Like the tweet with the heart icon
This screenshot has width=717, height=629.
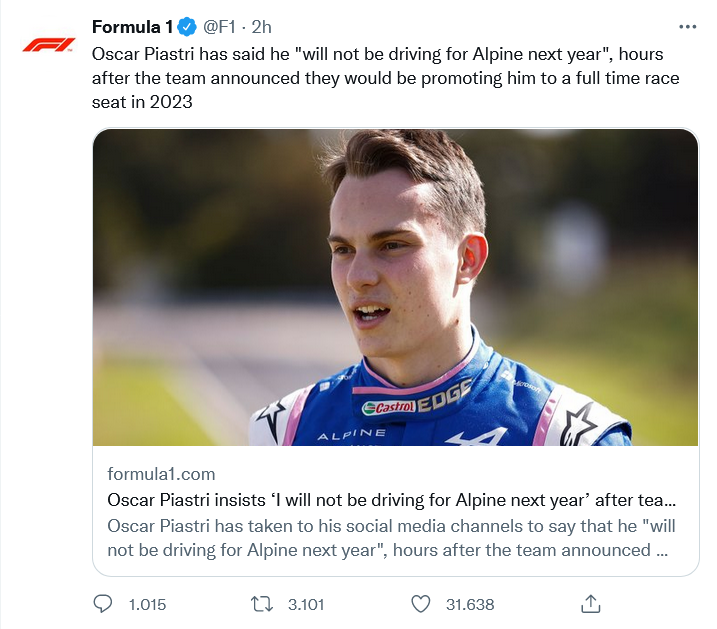(421, 604)
